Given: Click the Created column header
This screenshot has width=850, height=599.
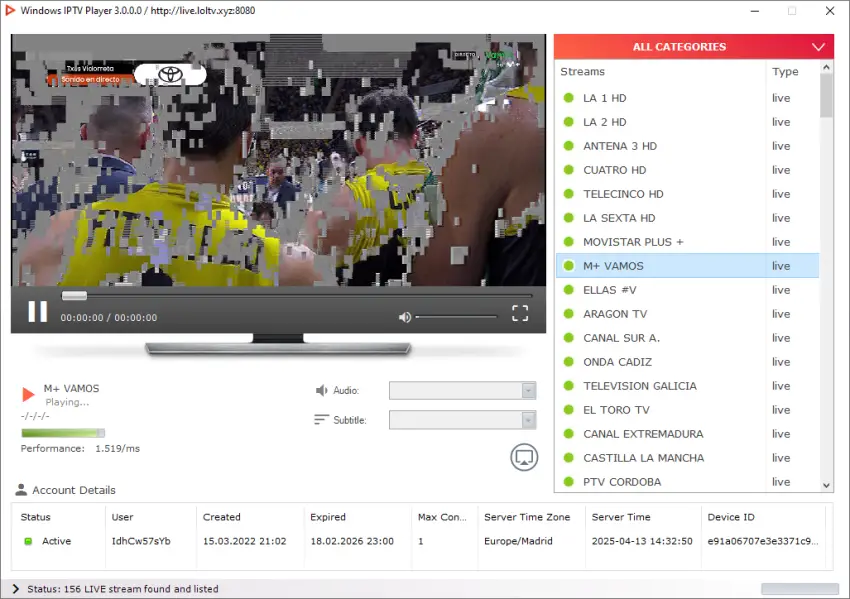Looking at the screenshot, I should click(x=221, y=517).
